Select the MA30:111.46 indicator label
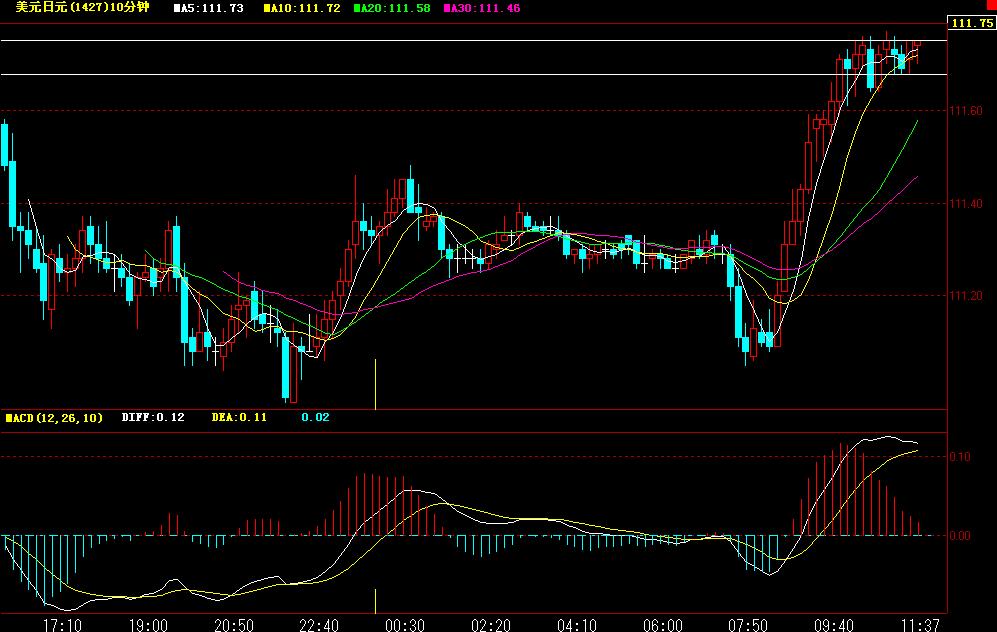Viewport: 997px width, 632px height. pyautogui.click(x=481, y=8)
